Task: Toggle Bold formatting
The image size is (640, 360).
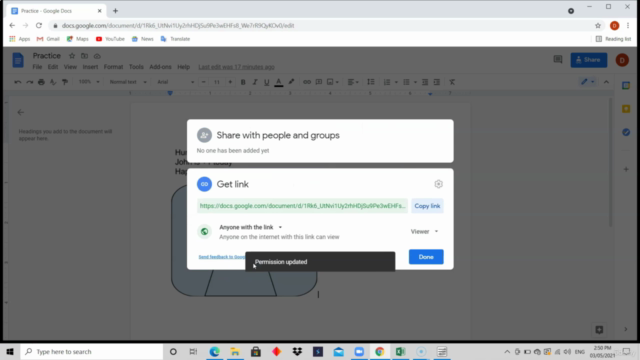Action: [243, 82]
